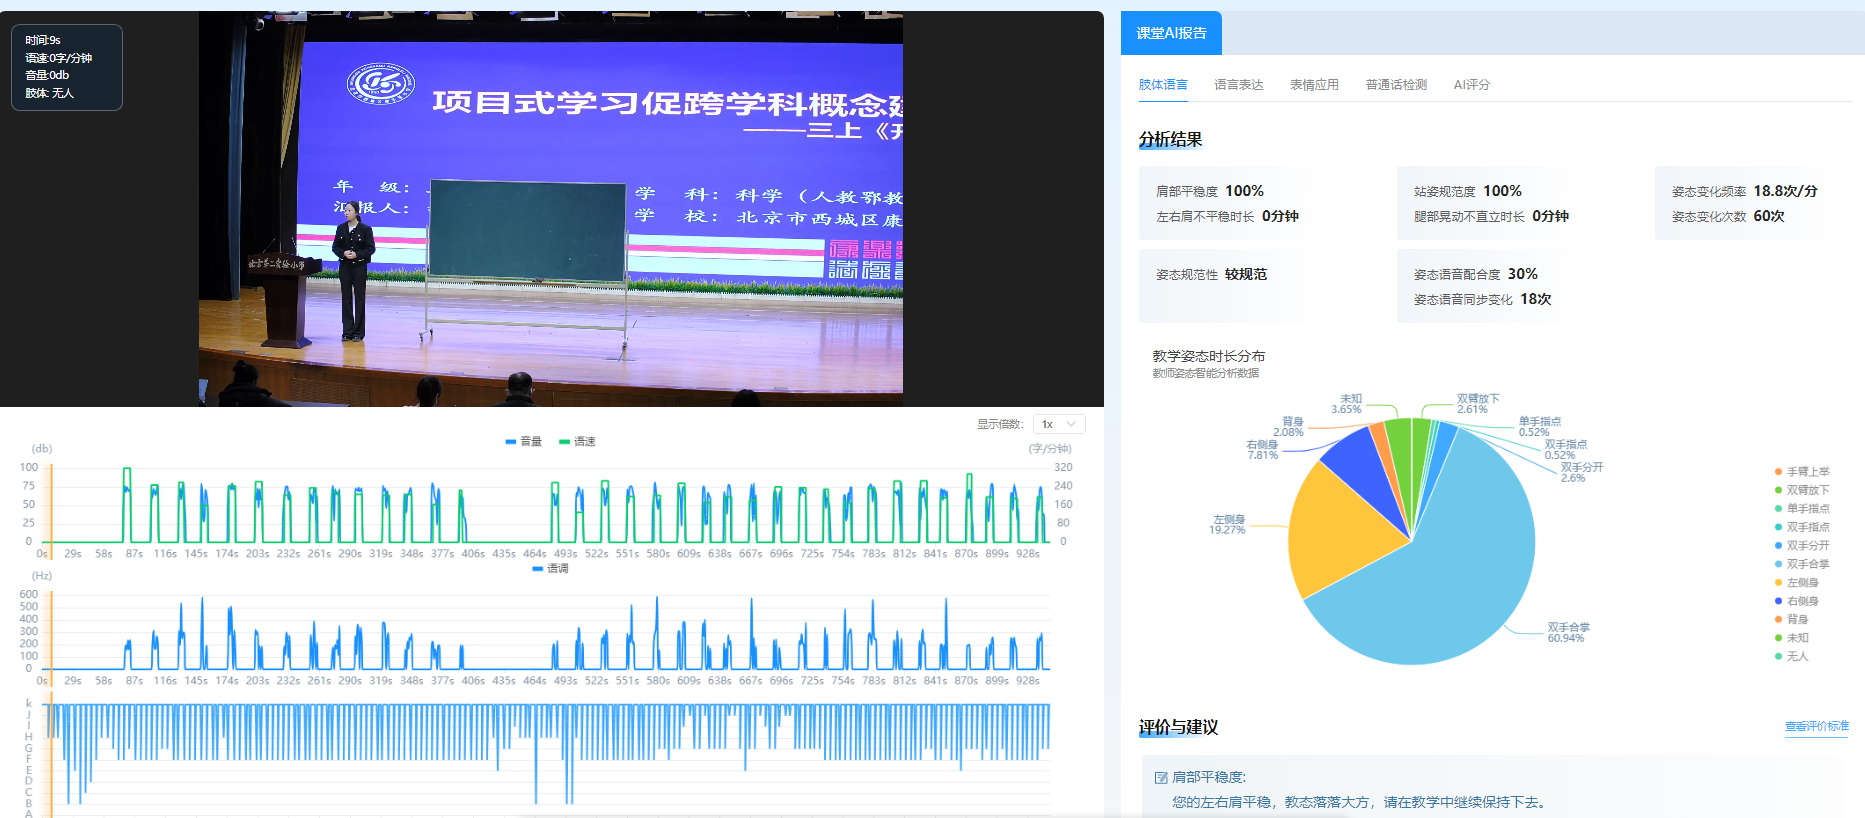
Task: Toggle the 语速 legend item
Action: coord(577,441)
